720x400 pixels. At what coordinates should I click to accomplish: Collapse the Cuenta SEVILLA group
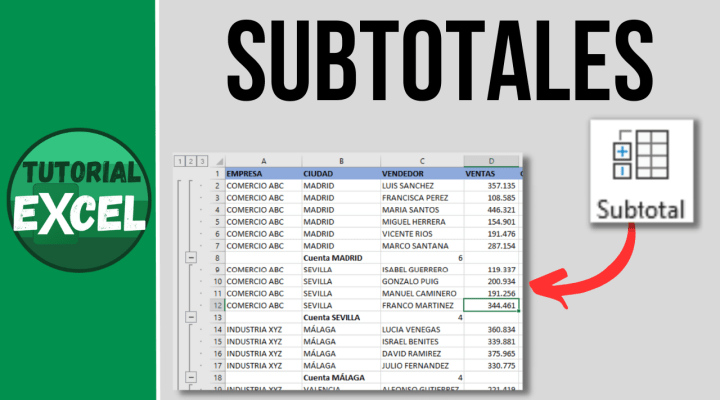[191, 317]
